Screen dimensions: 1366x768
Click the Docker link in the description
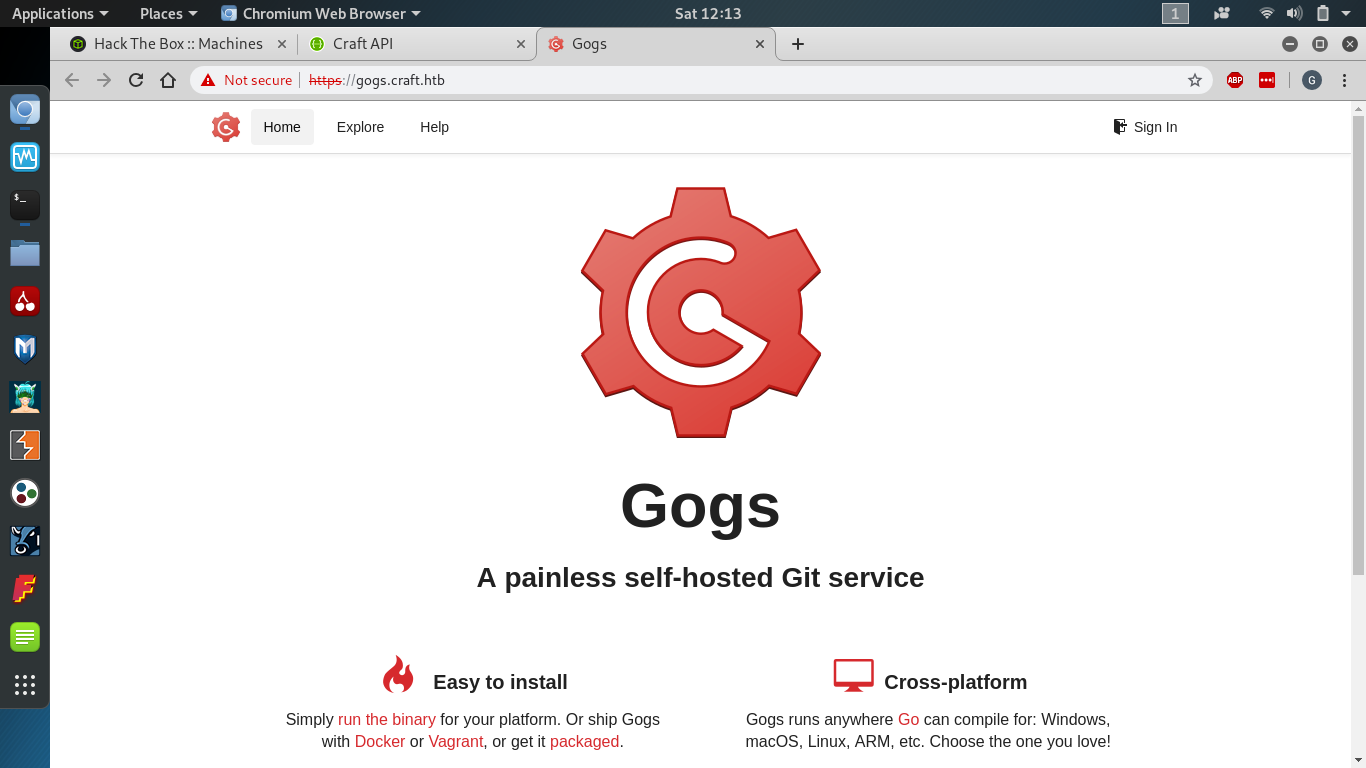(378, 741)
